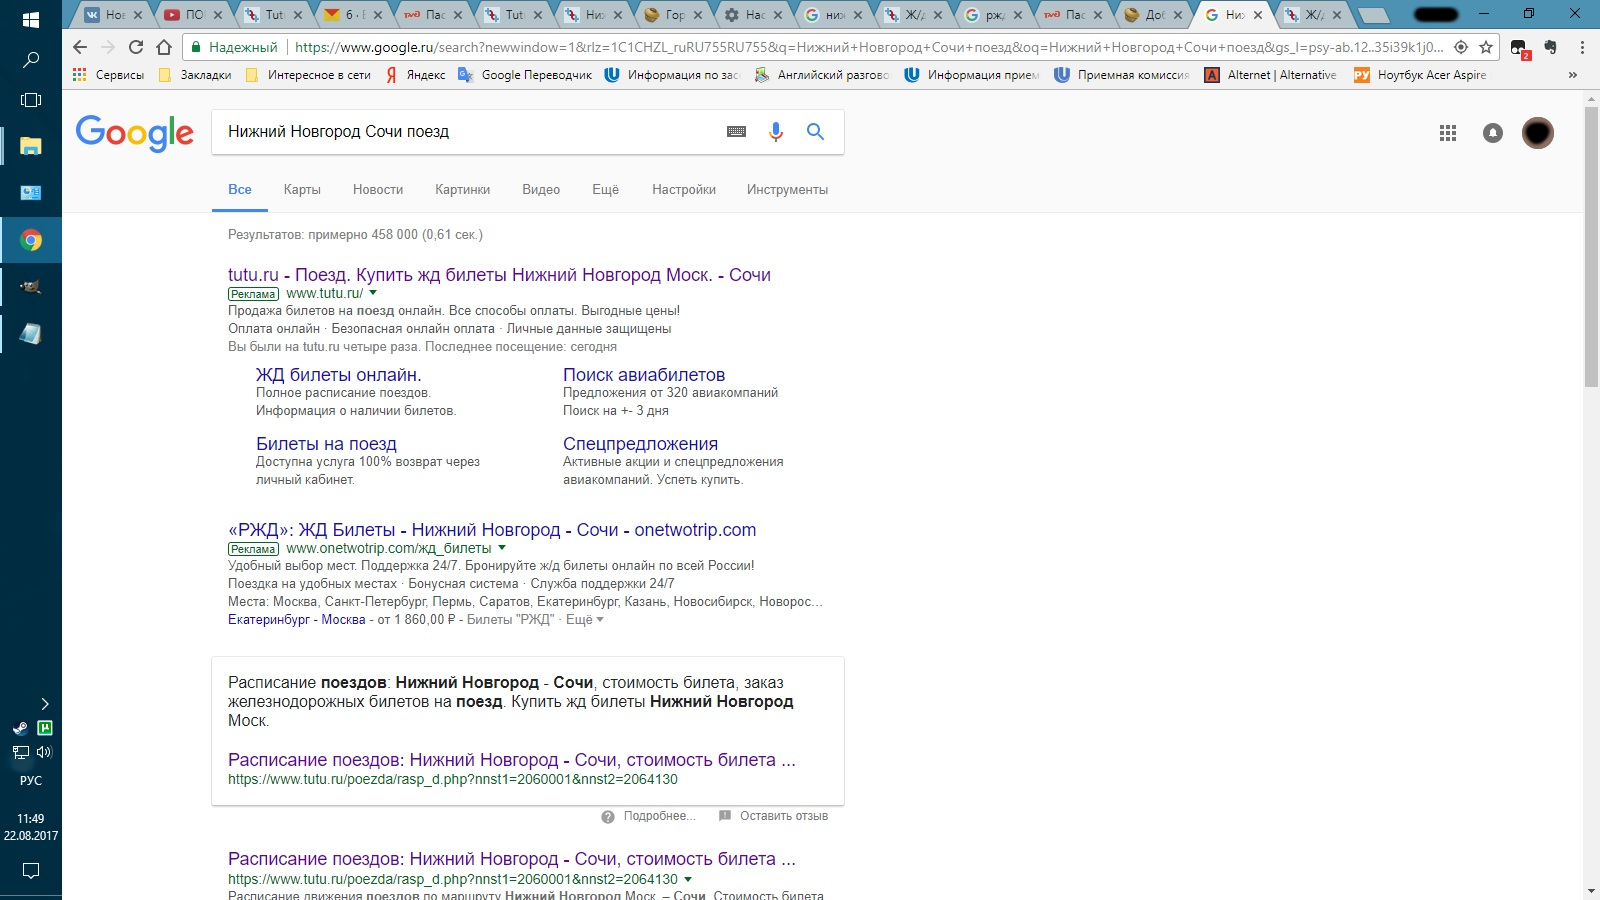The height and width of the screenshot is (900, 1600).
Task: Open the 'Google Переводчик' bookmark
Action: point(525,75)
